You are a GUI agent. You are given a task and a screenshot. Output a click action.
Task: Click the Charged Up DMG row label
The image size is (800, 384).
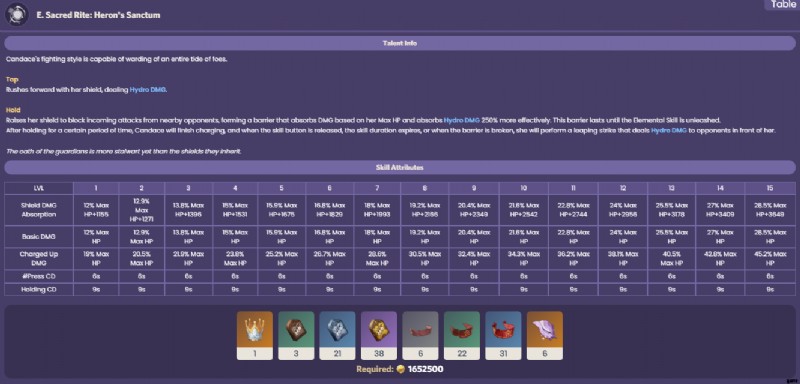(x=39, y=259)
